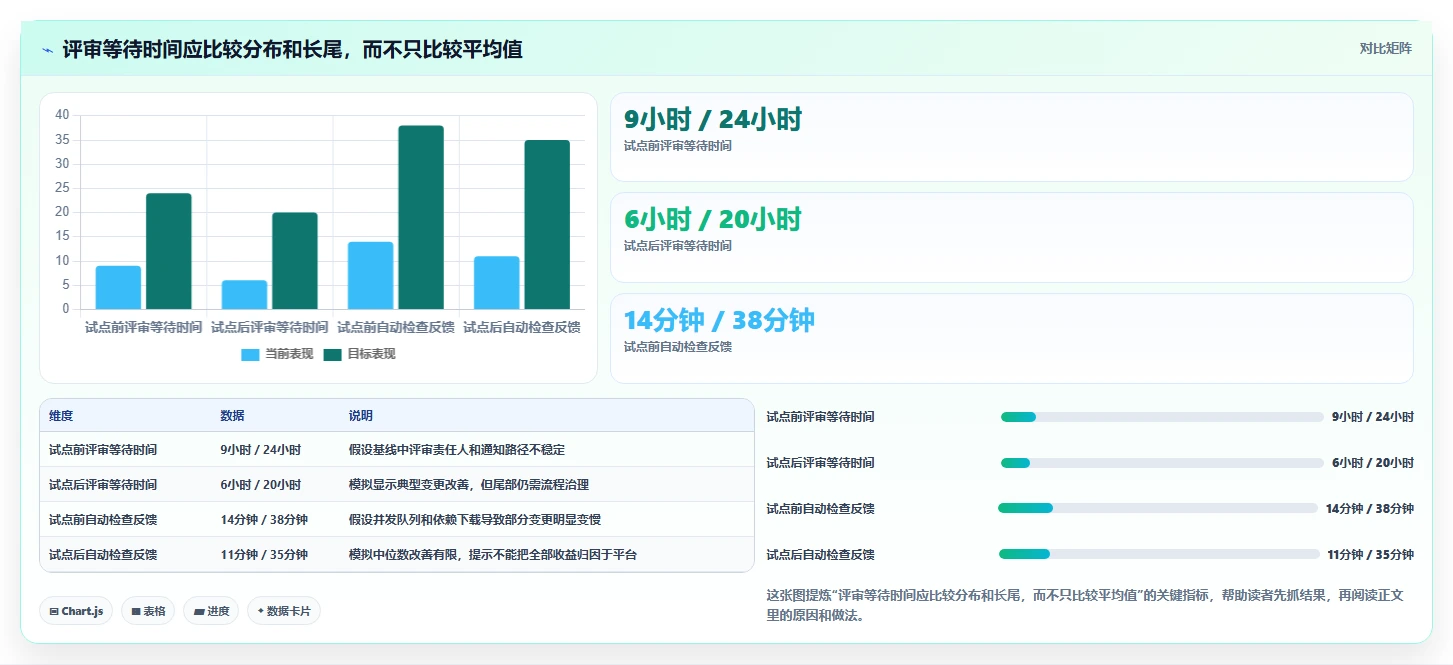1453x665 pixels.
Task: Click the y-axis value 40
Action: (62, 115)
